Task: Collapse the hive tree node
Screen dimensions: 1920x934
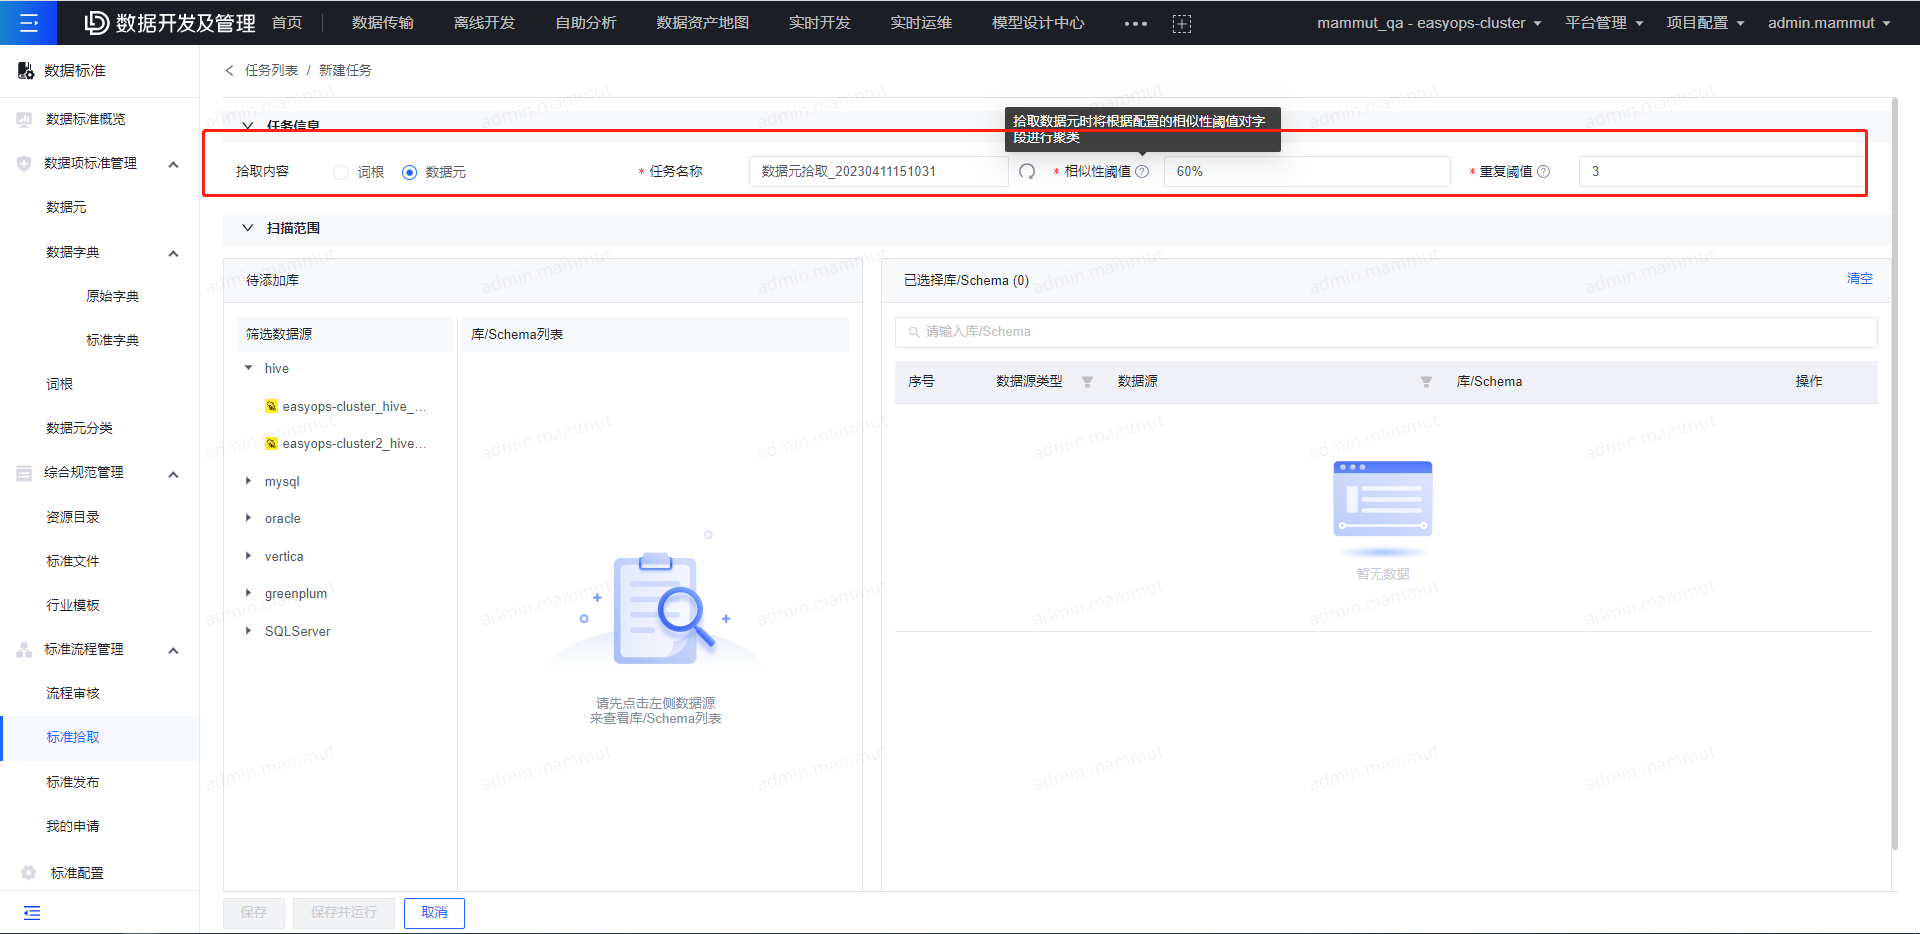Action: point(249,368)
